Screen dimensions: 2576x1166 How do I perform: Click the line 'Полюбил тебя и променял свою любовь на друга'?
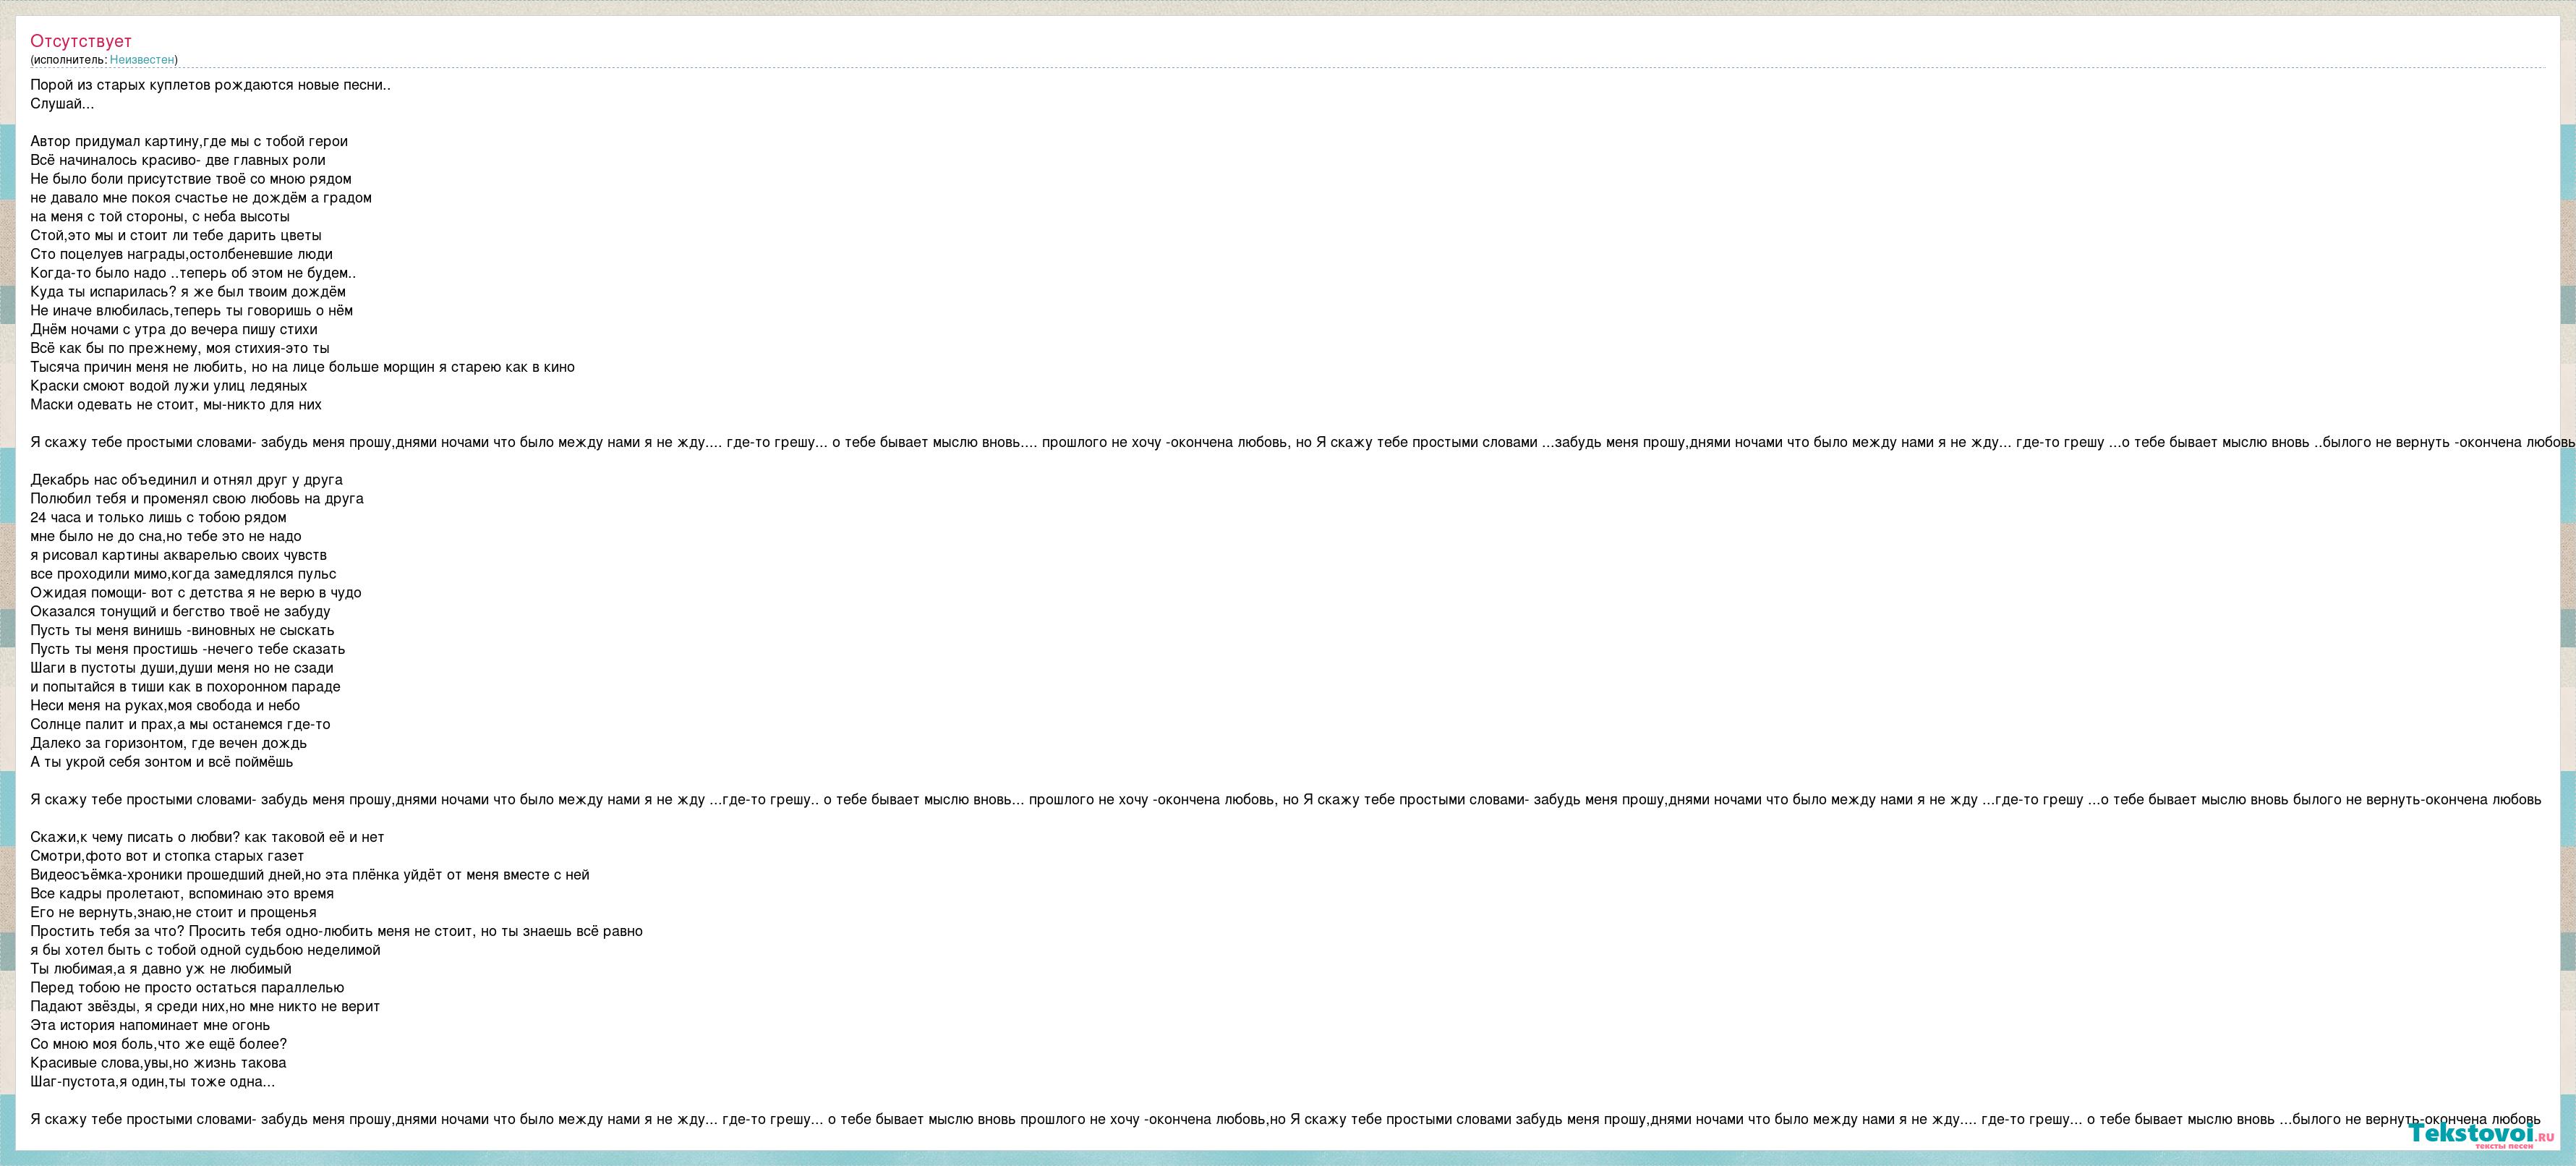pyautogui.click(x=197, y=498)
